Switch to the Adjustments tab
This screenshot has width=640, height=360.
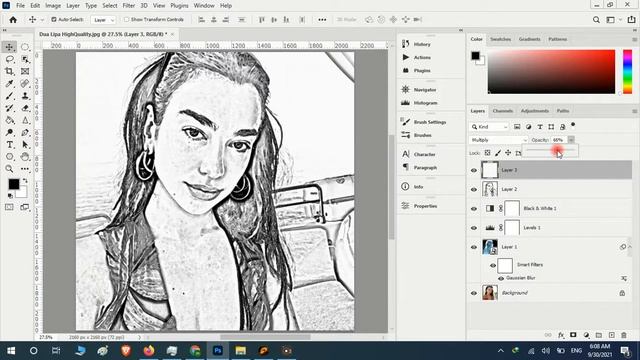(x=535, y=111)
